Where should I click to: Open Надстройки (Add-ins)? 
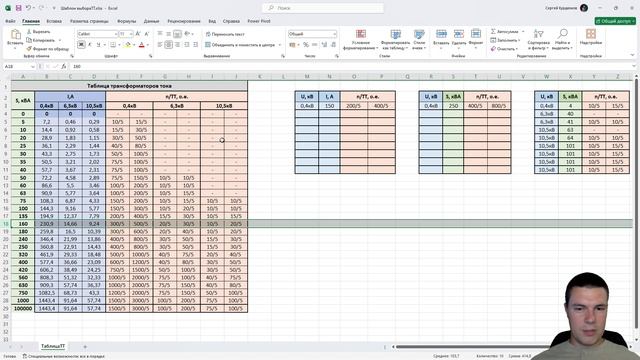[591, 37]
